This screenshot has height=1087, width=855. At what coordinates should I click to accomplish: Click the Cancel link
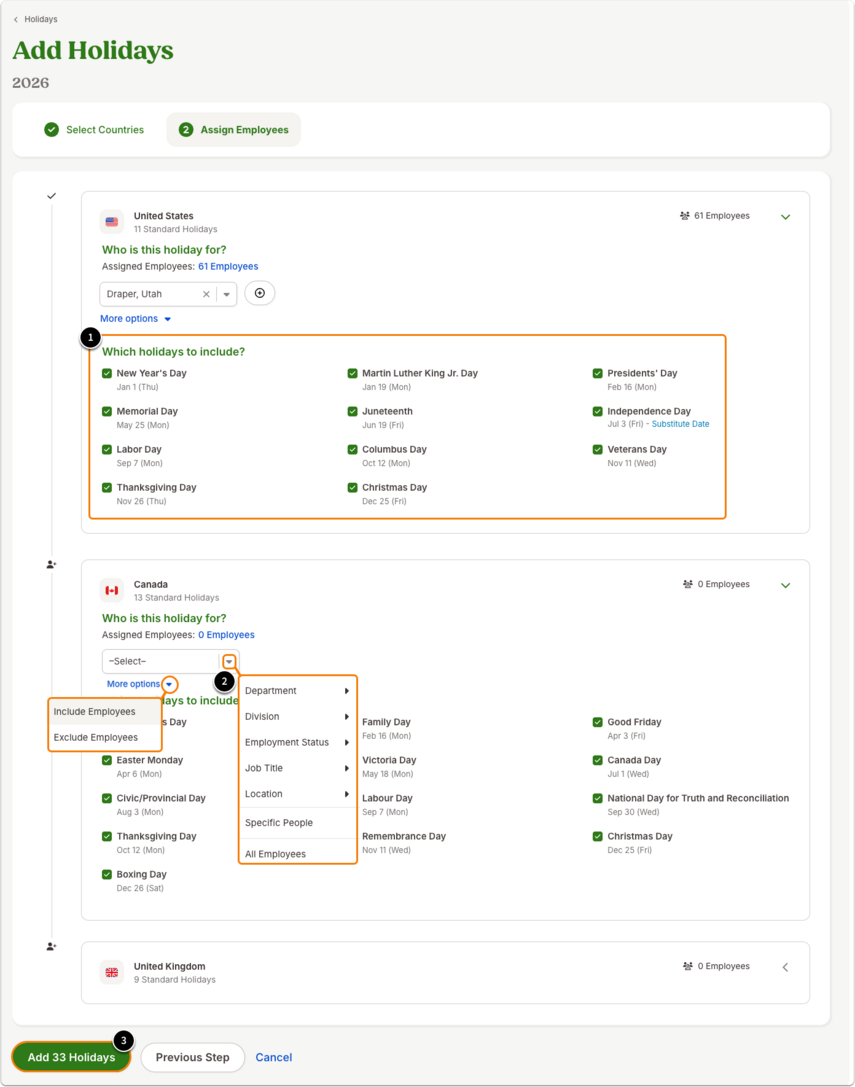[x=274, y=1057]
